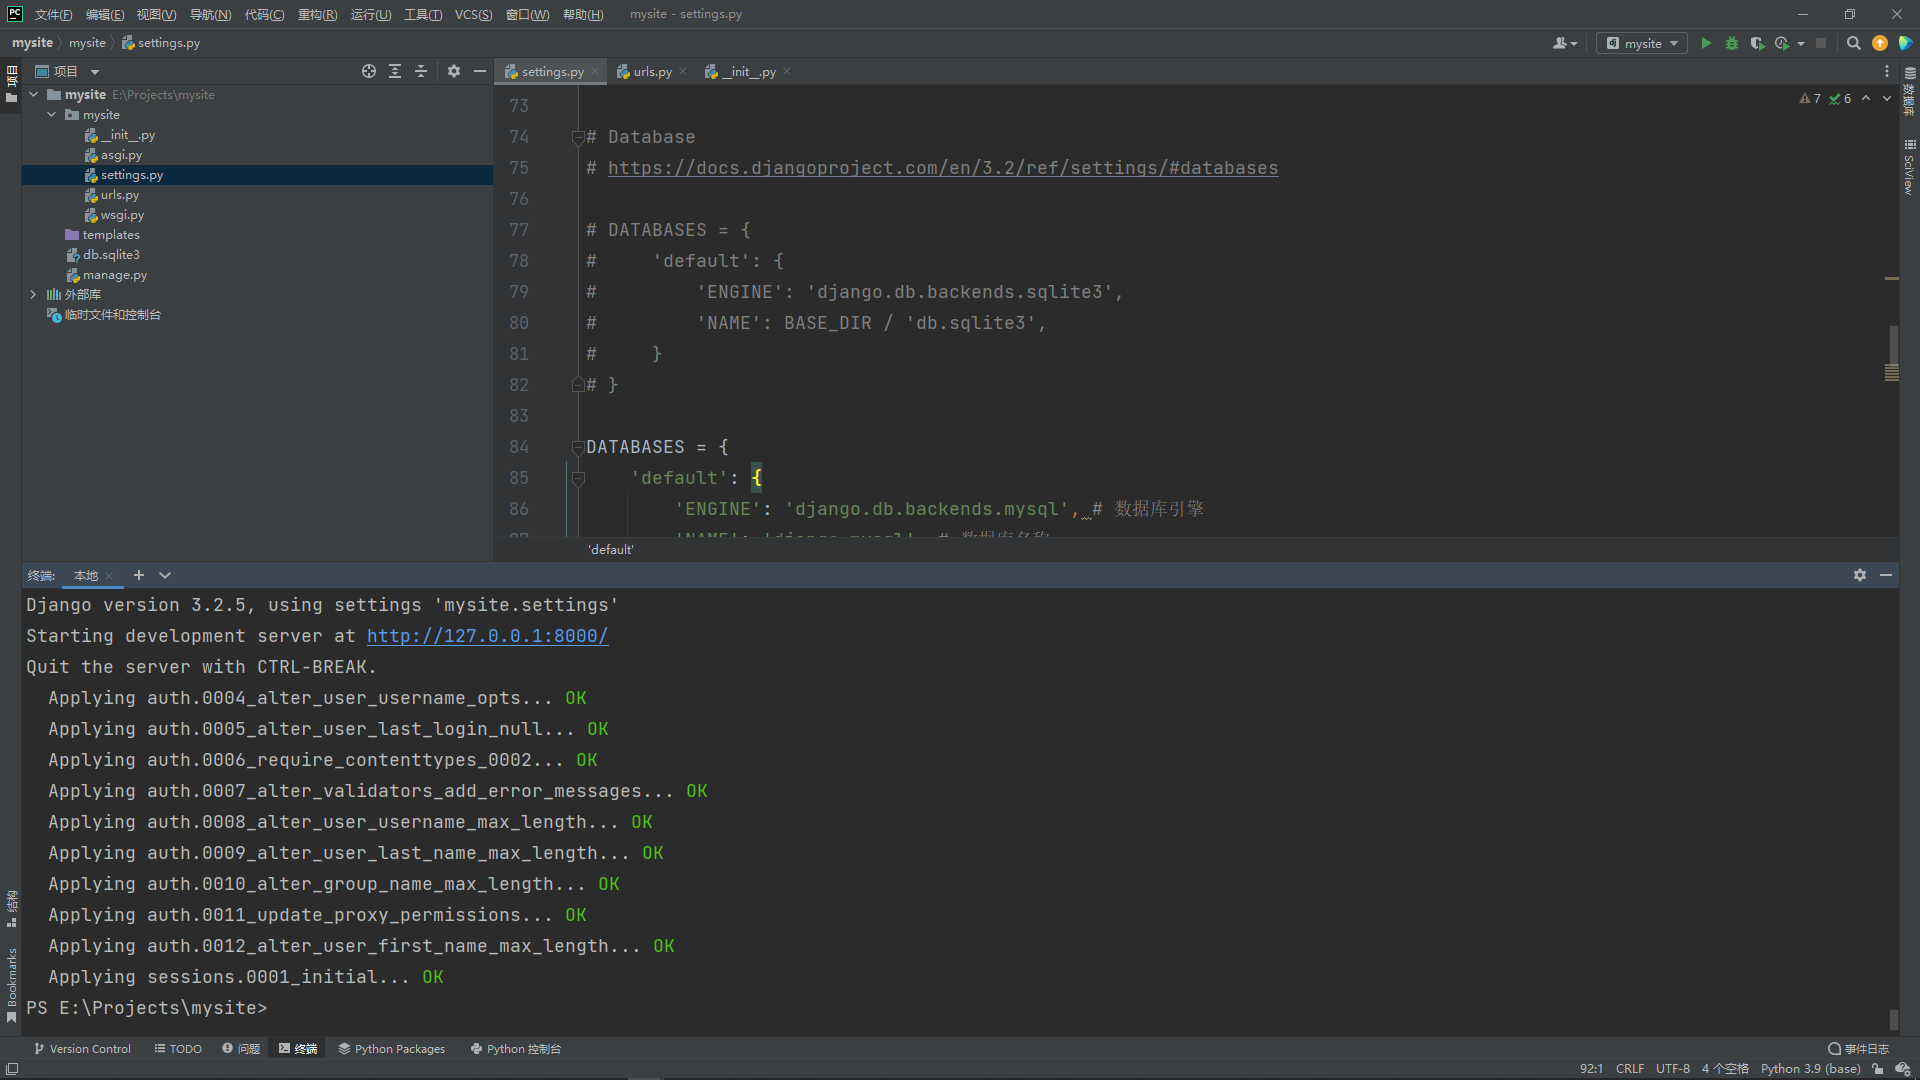1920x1080 pixels.
Task: Switch to the __init__.py editor tab
Action: tap(748, 71)
